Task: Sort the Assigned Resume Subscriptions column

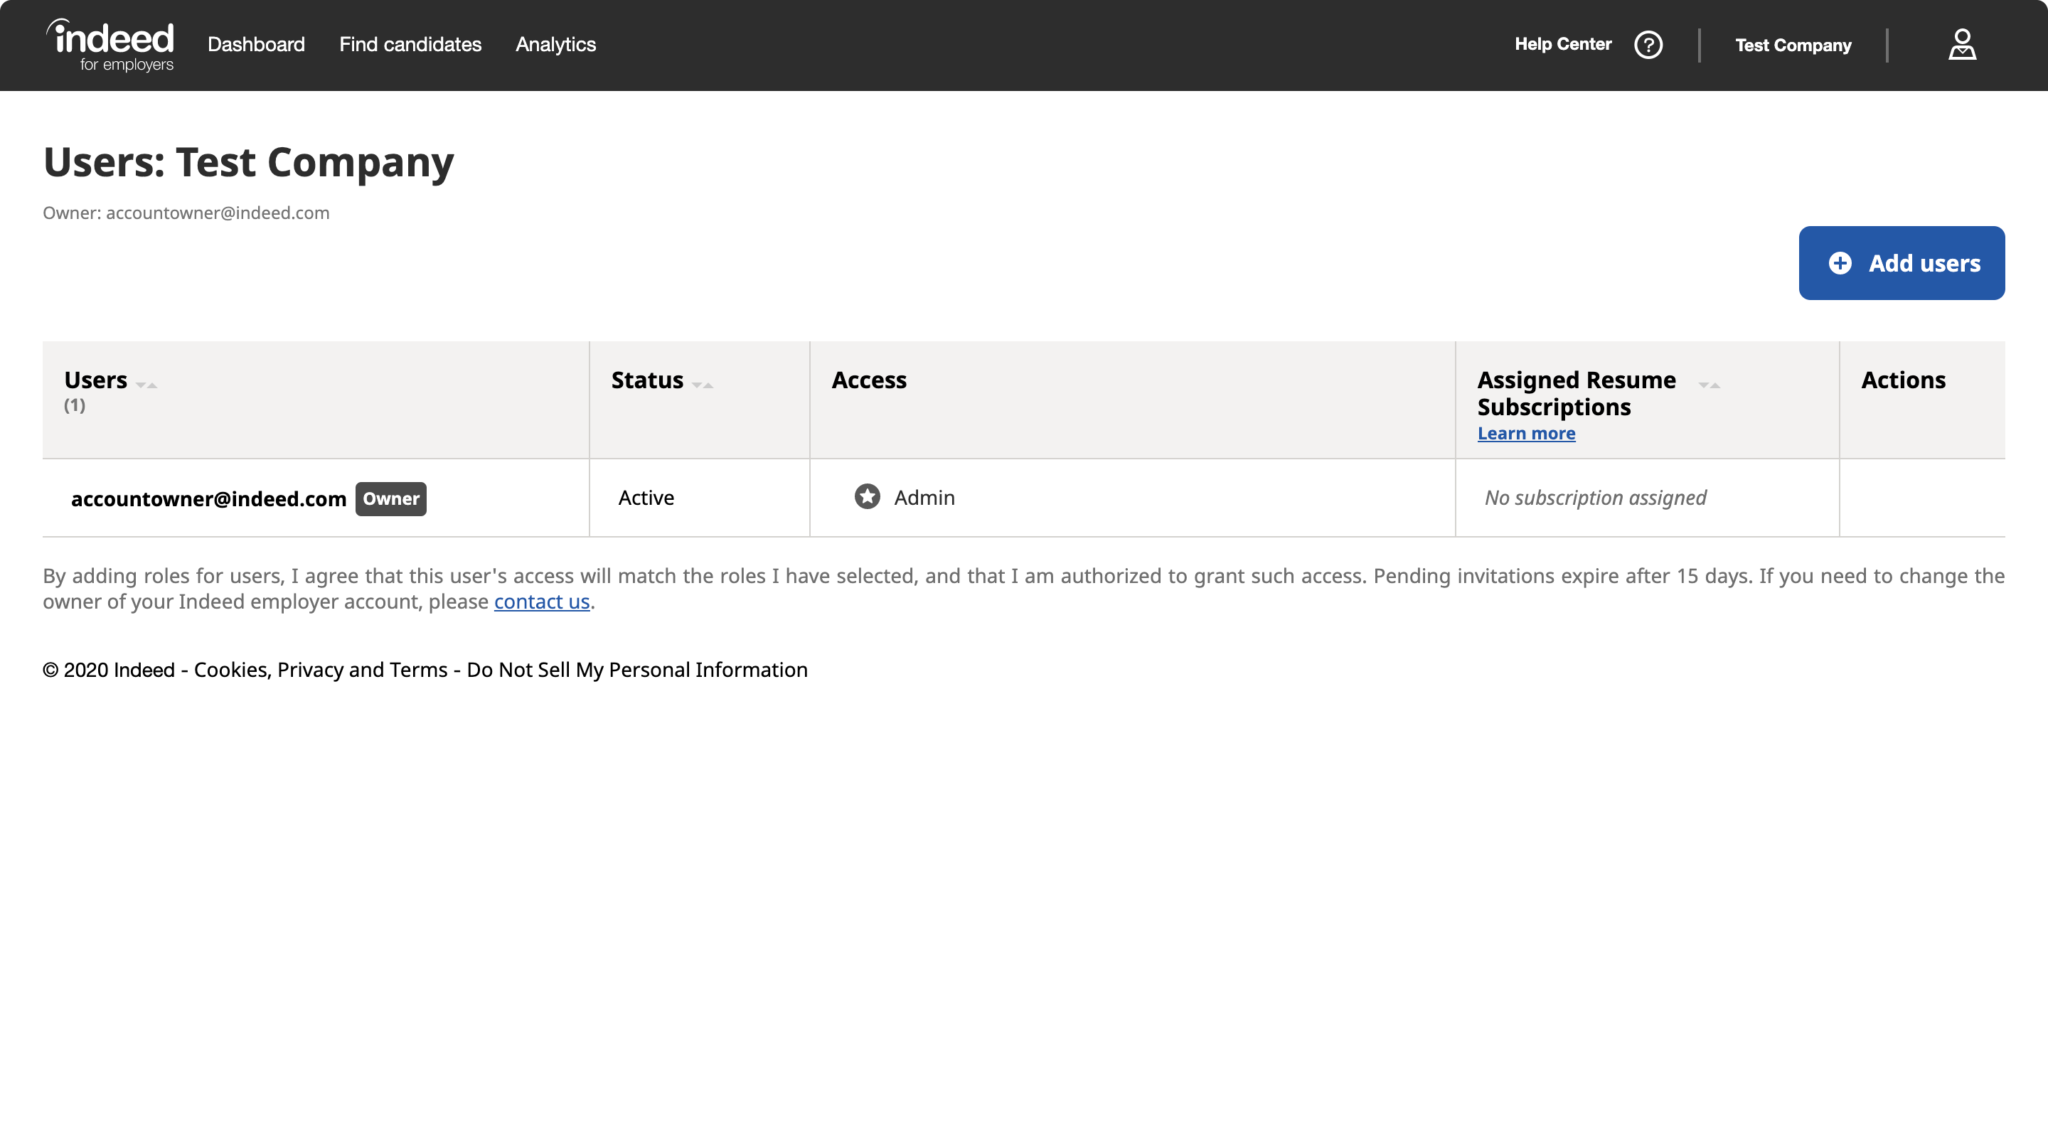Action: [1711, 383]
